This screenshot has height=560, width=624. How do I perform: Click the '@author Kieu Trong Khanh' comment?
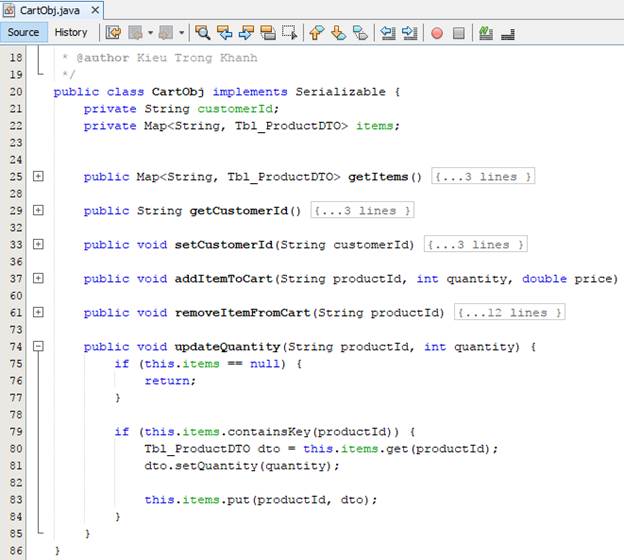[x=167, y=58]
